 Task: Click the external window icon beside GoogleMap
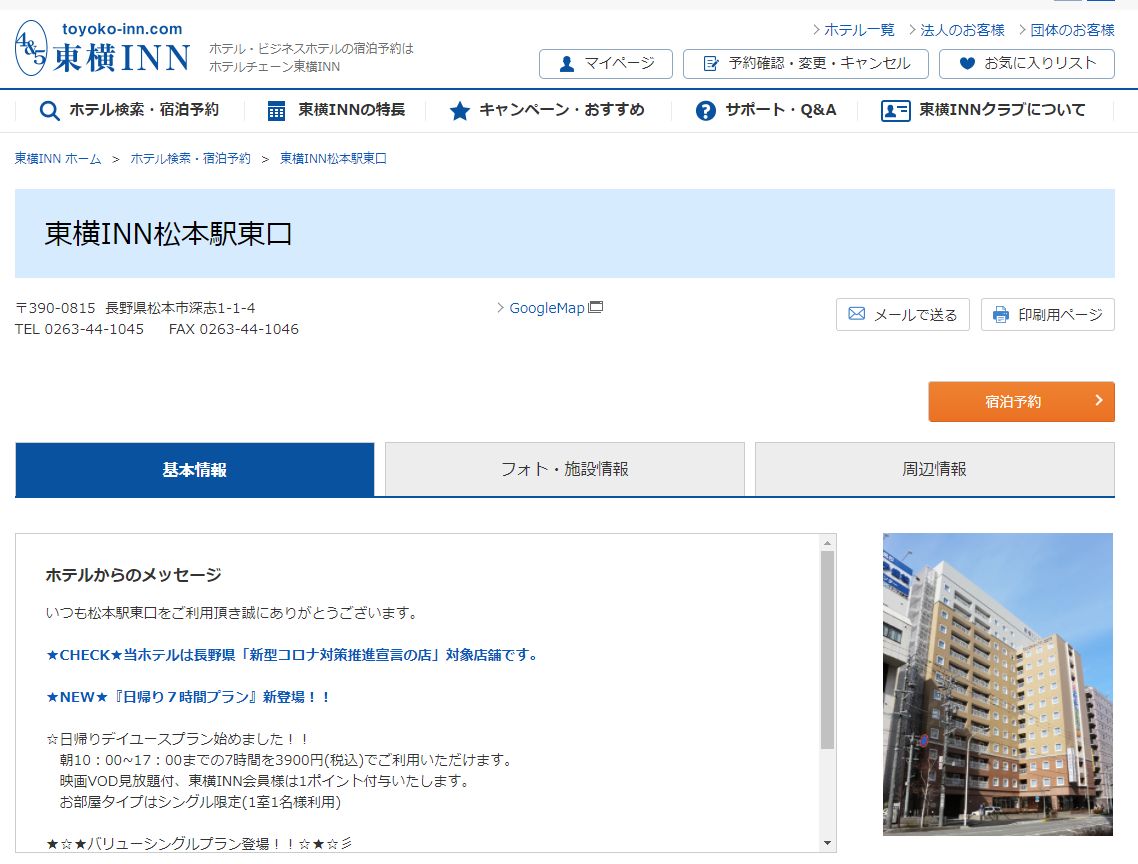pyautogui.click(x=596, y=306)
